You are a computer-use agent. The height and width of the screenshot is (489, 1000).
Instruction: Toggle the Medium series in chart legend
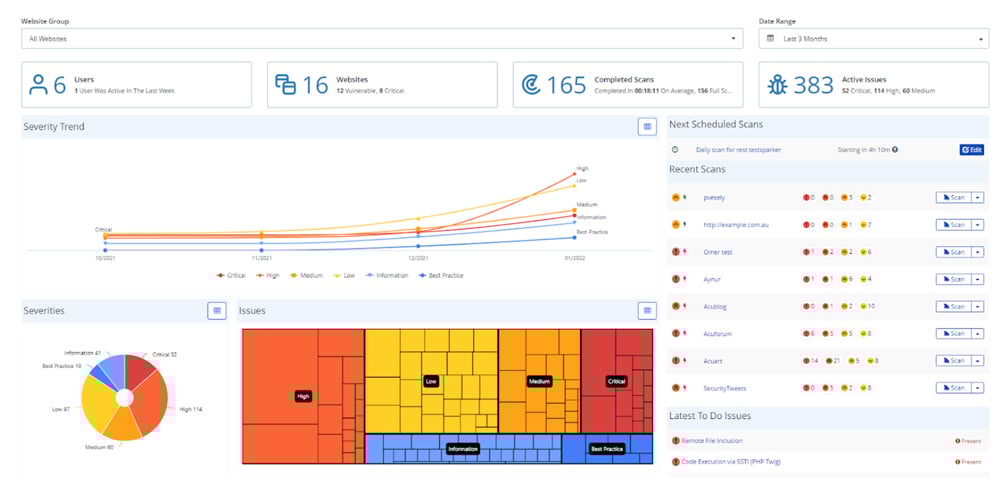point(306,275)
